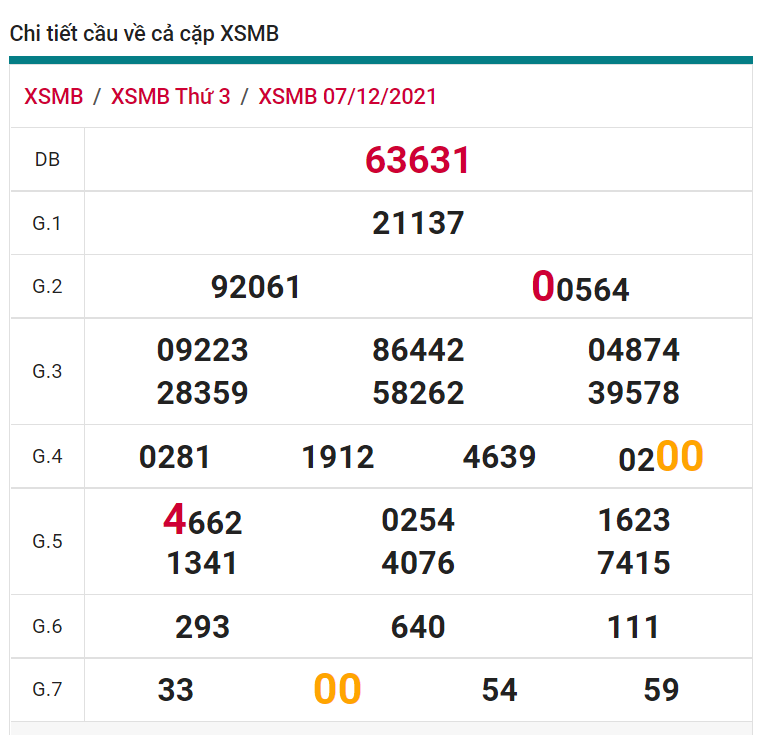The image size is (761, 735).
Task: Click G.2 number 00564 with red zero
Action: tap(580, 288)
